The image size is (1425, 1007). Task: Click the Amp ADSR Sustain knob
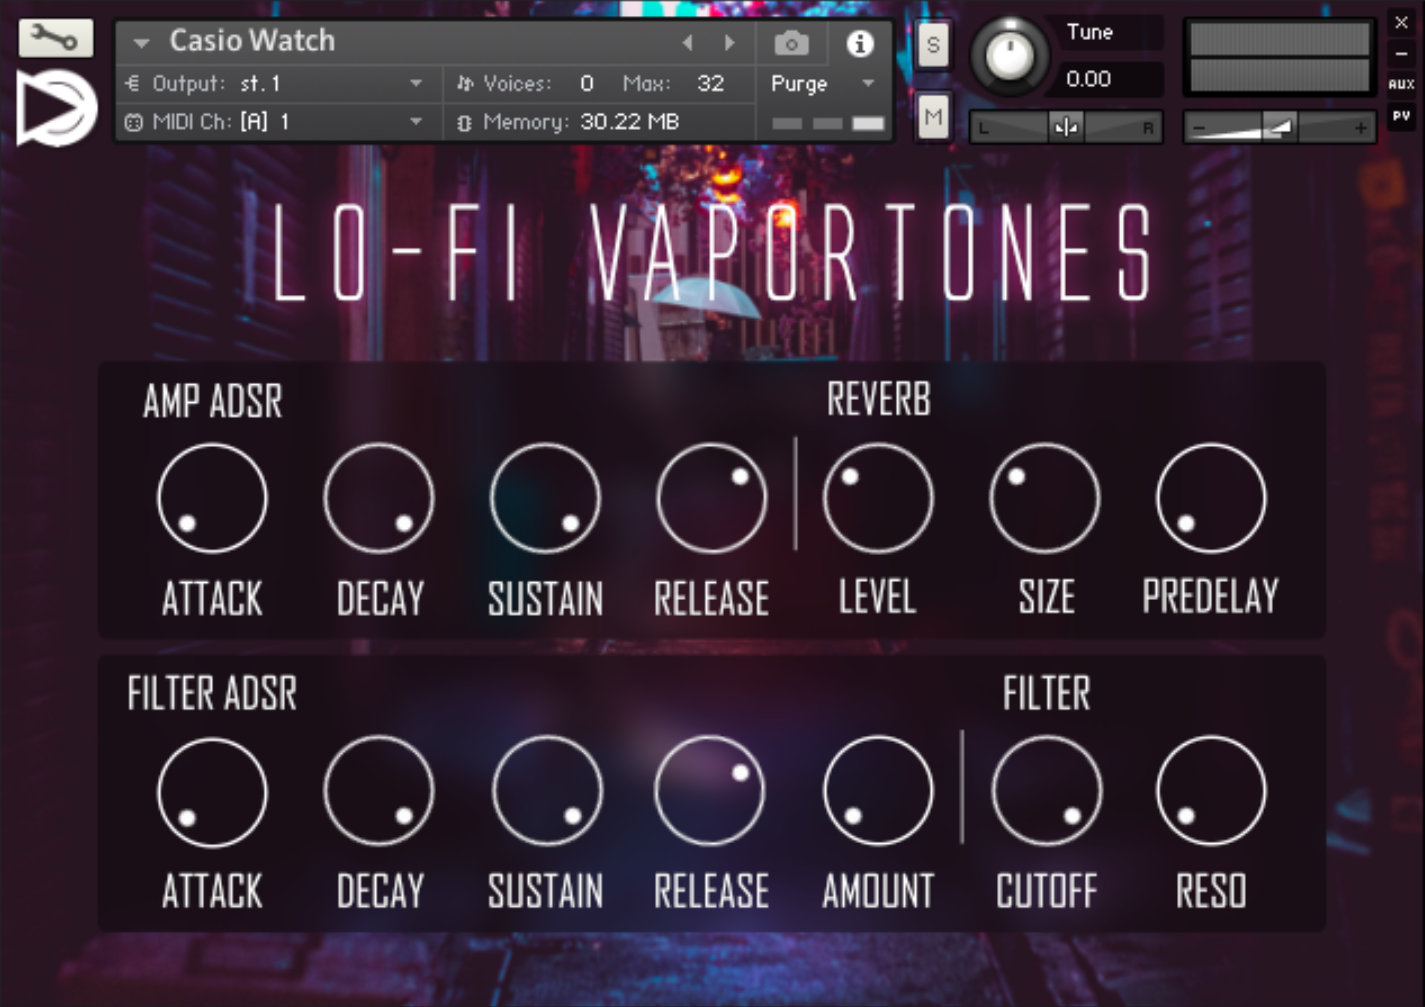tap(545, 498)
